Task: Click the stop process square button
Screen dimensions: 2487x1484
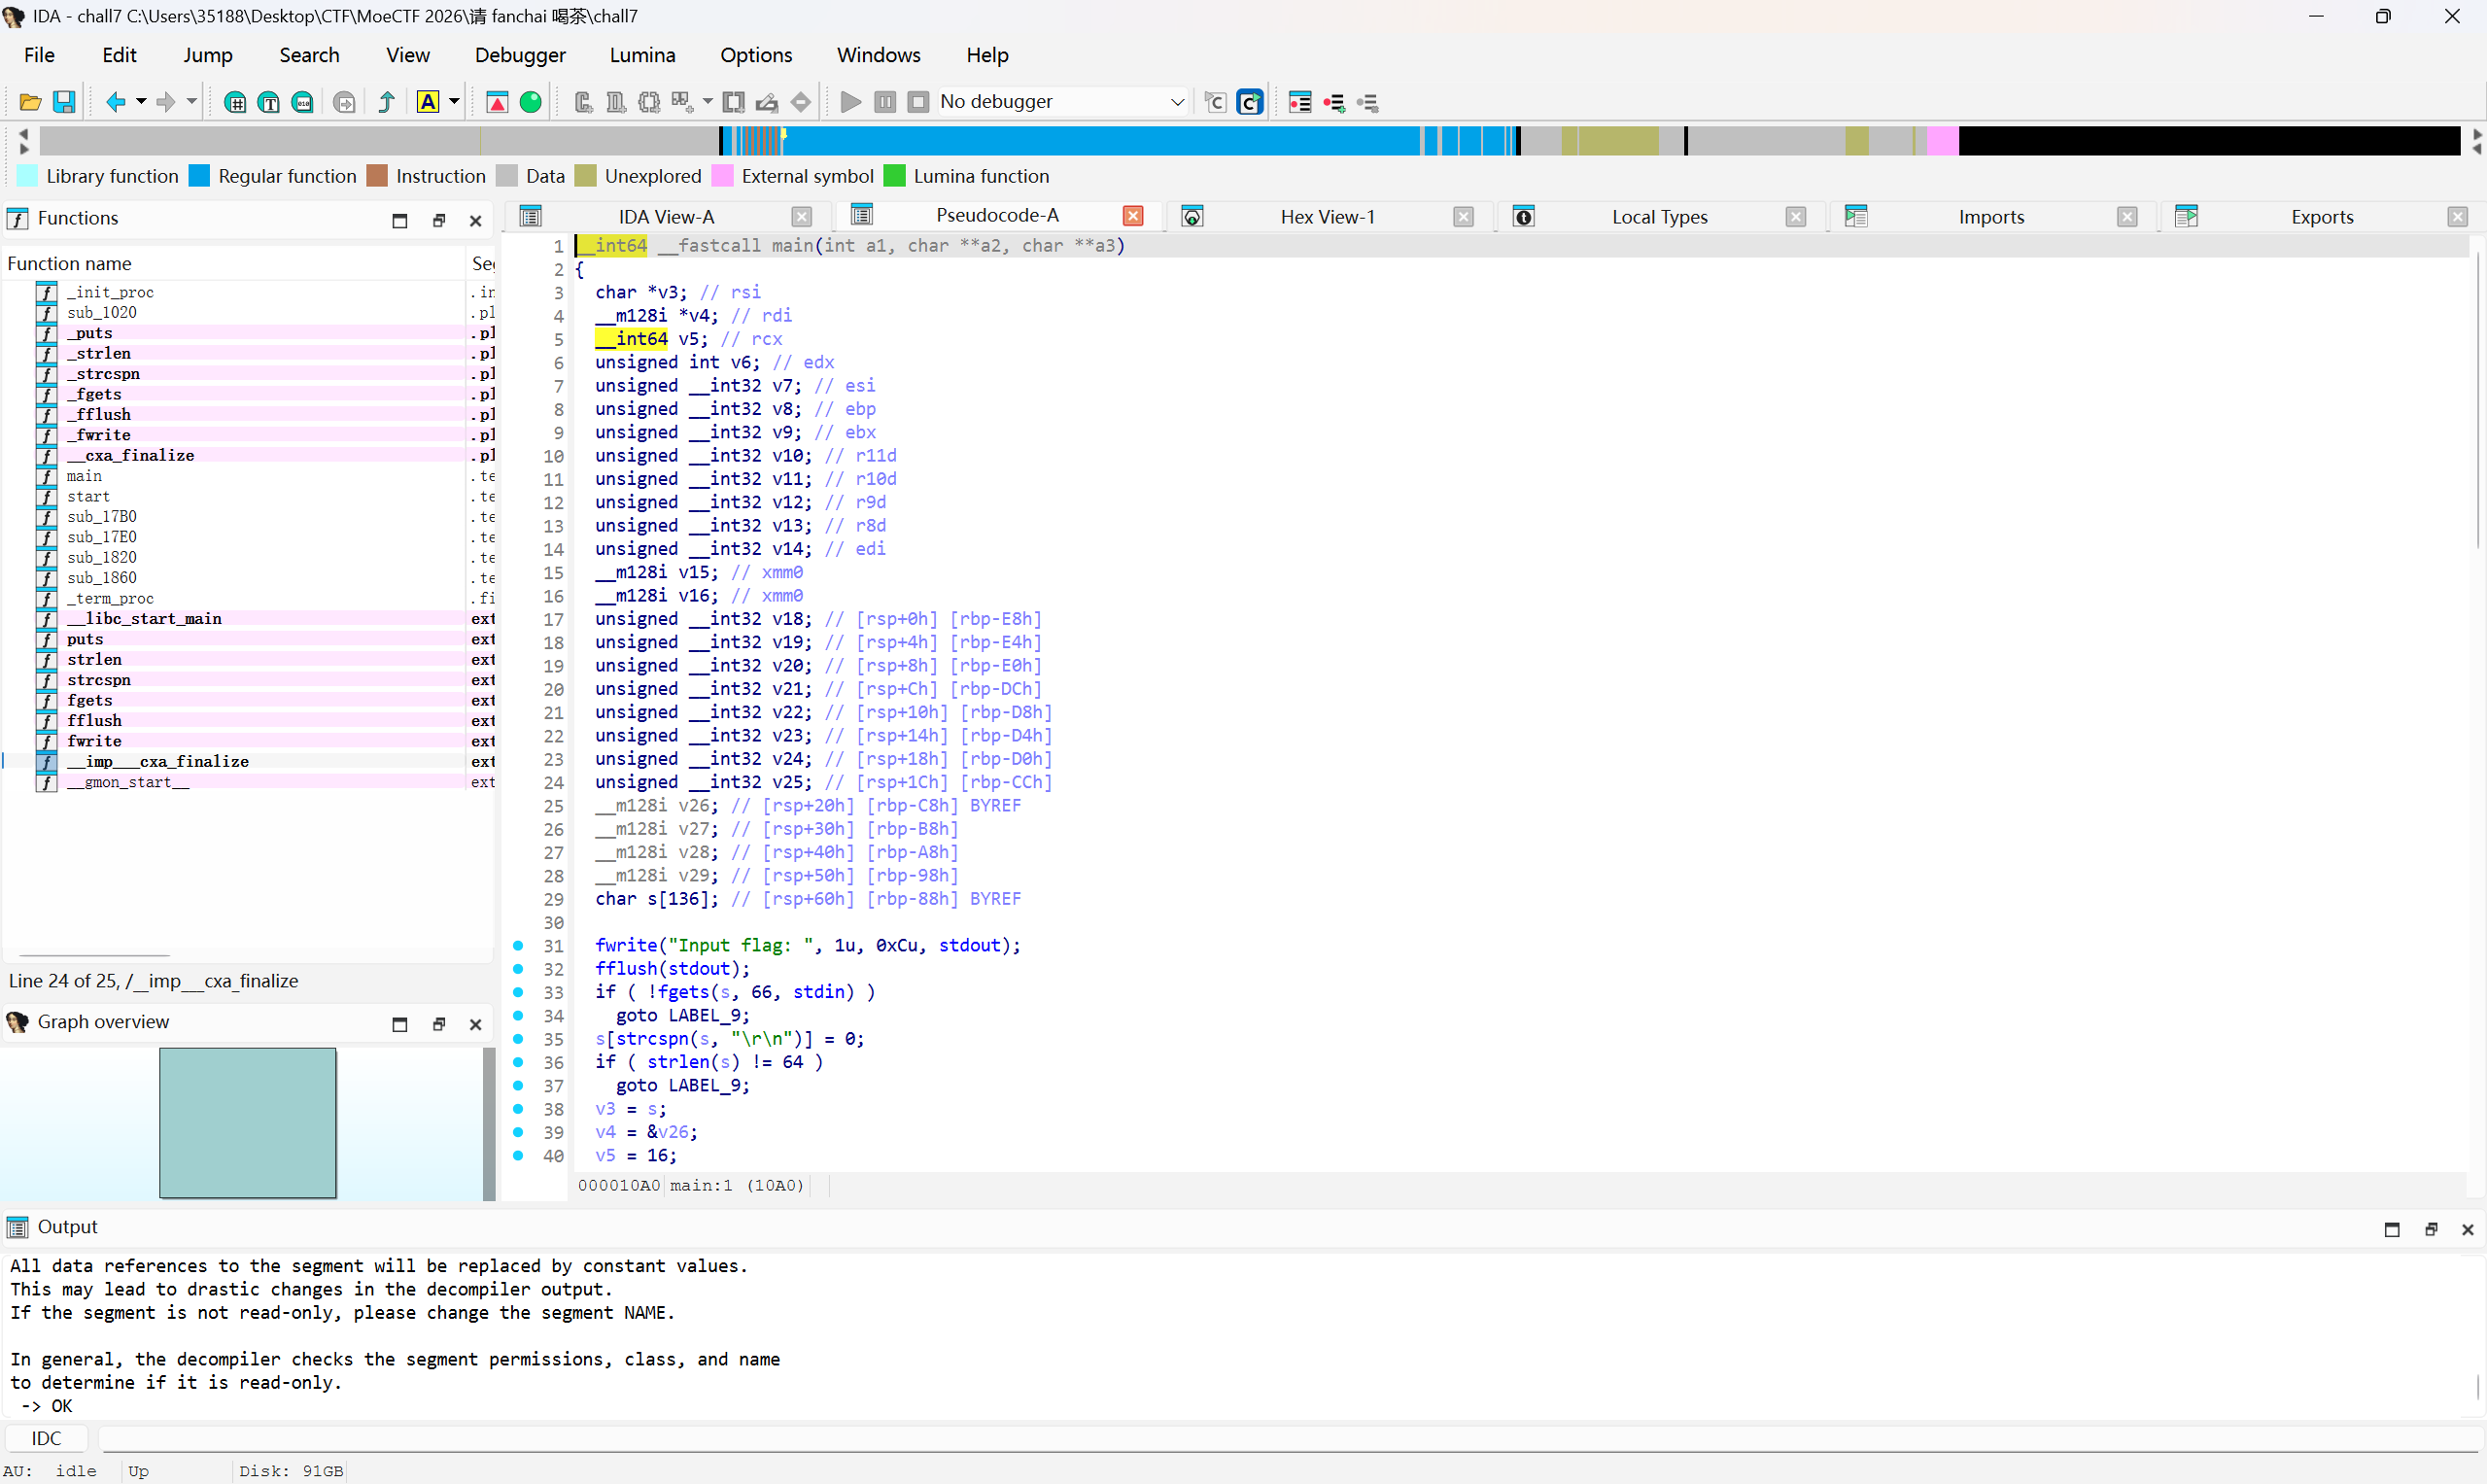Action: click(x=918, y=102)
